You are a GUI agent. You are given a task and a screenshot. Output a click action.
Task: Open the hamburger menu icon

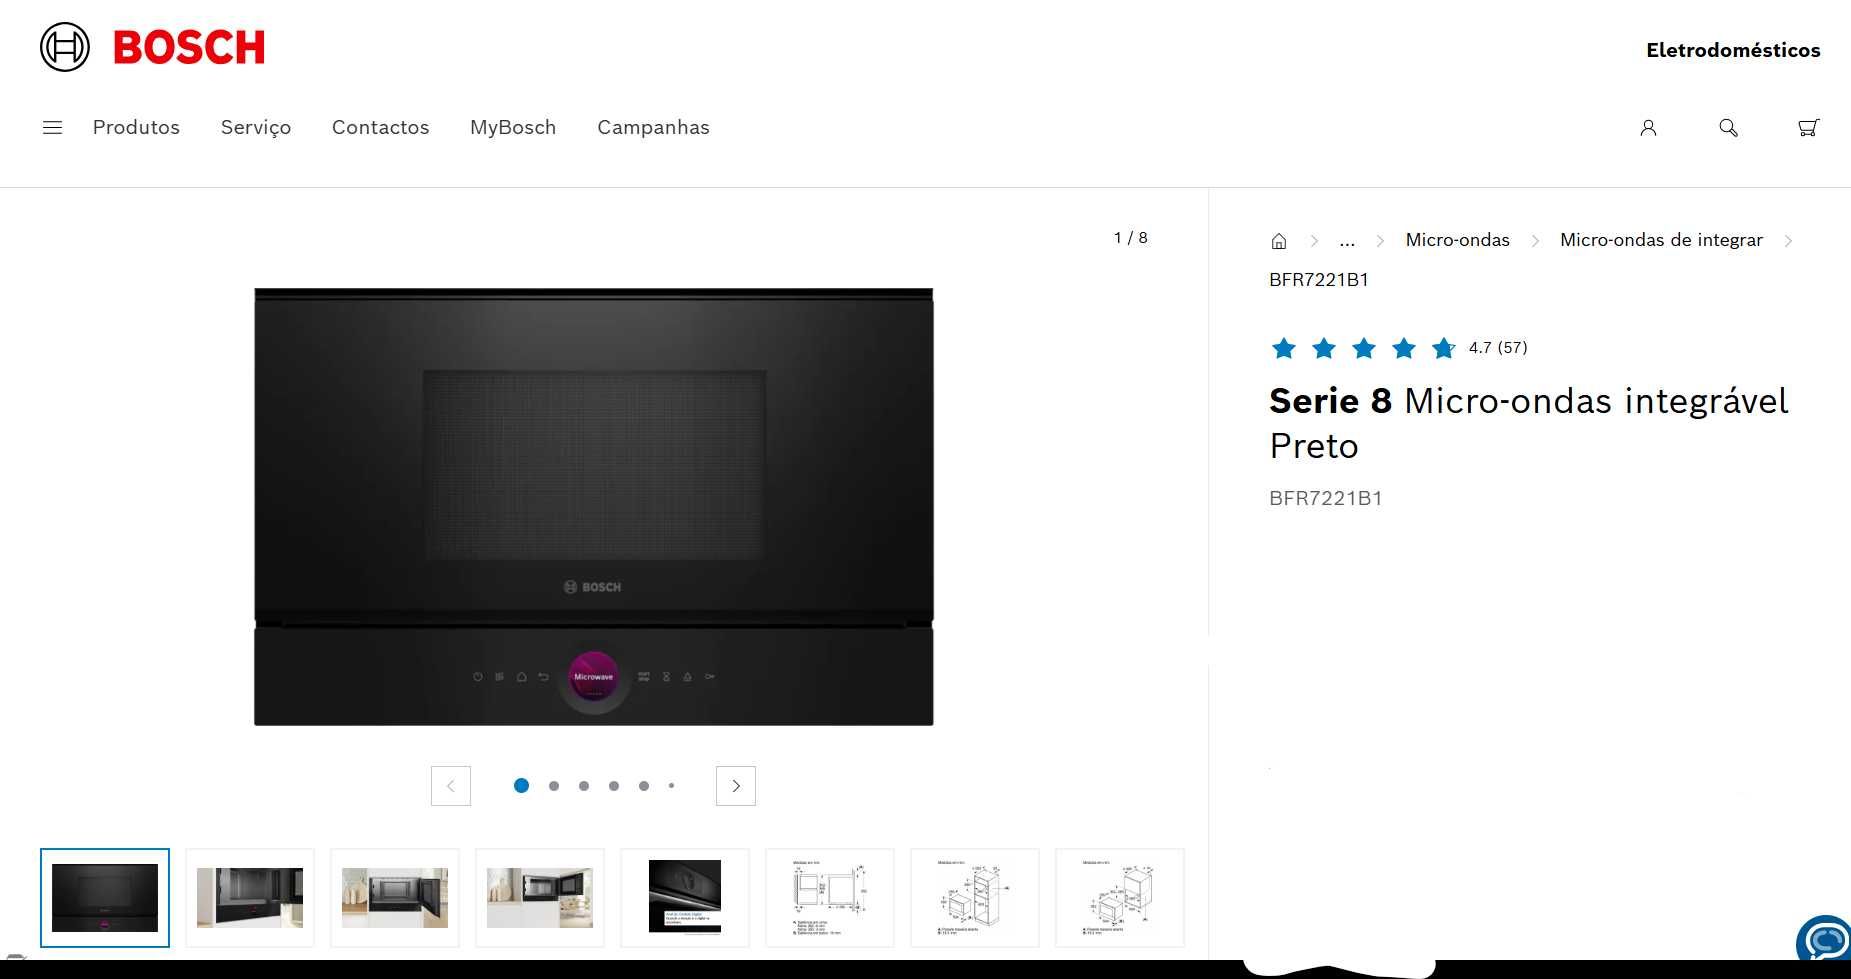pyautogui.click(x=53, y=127)
